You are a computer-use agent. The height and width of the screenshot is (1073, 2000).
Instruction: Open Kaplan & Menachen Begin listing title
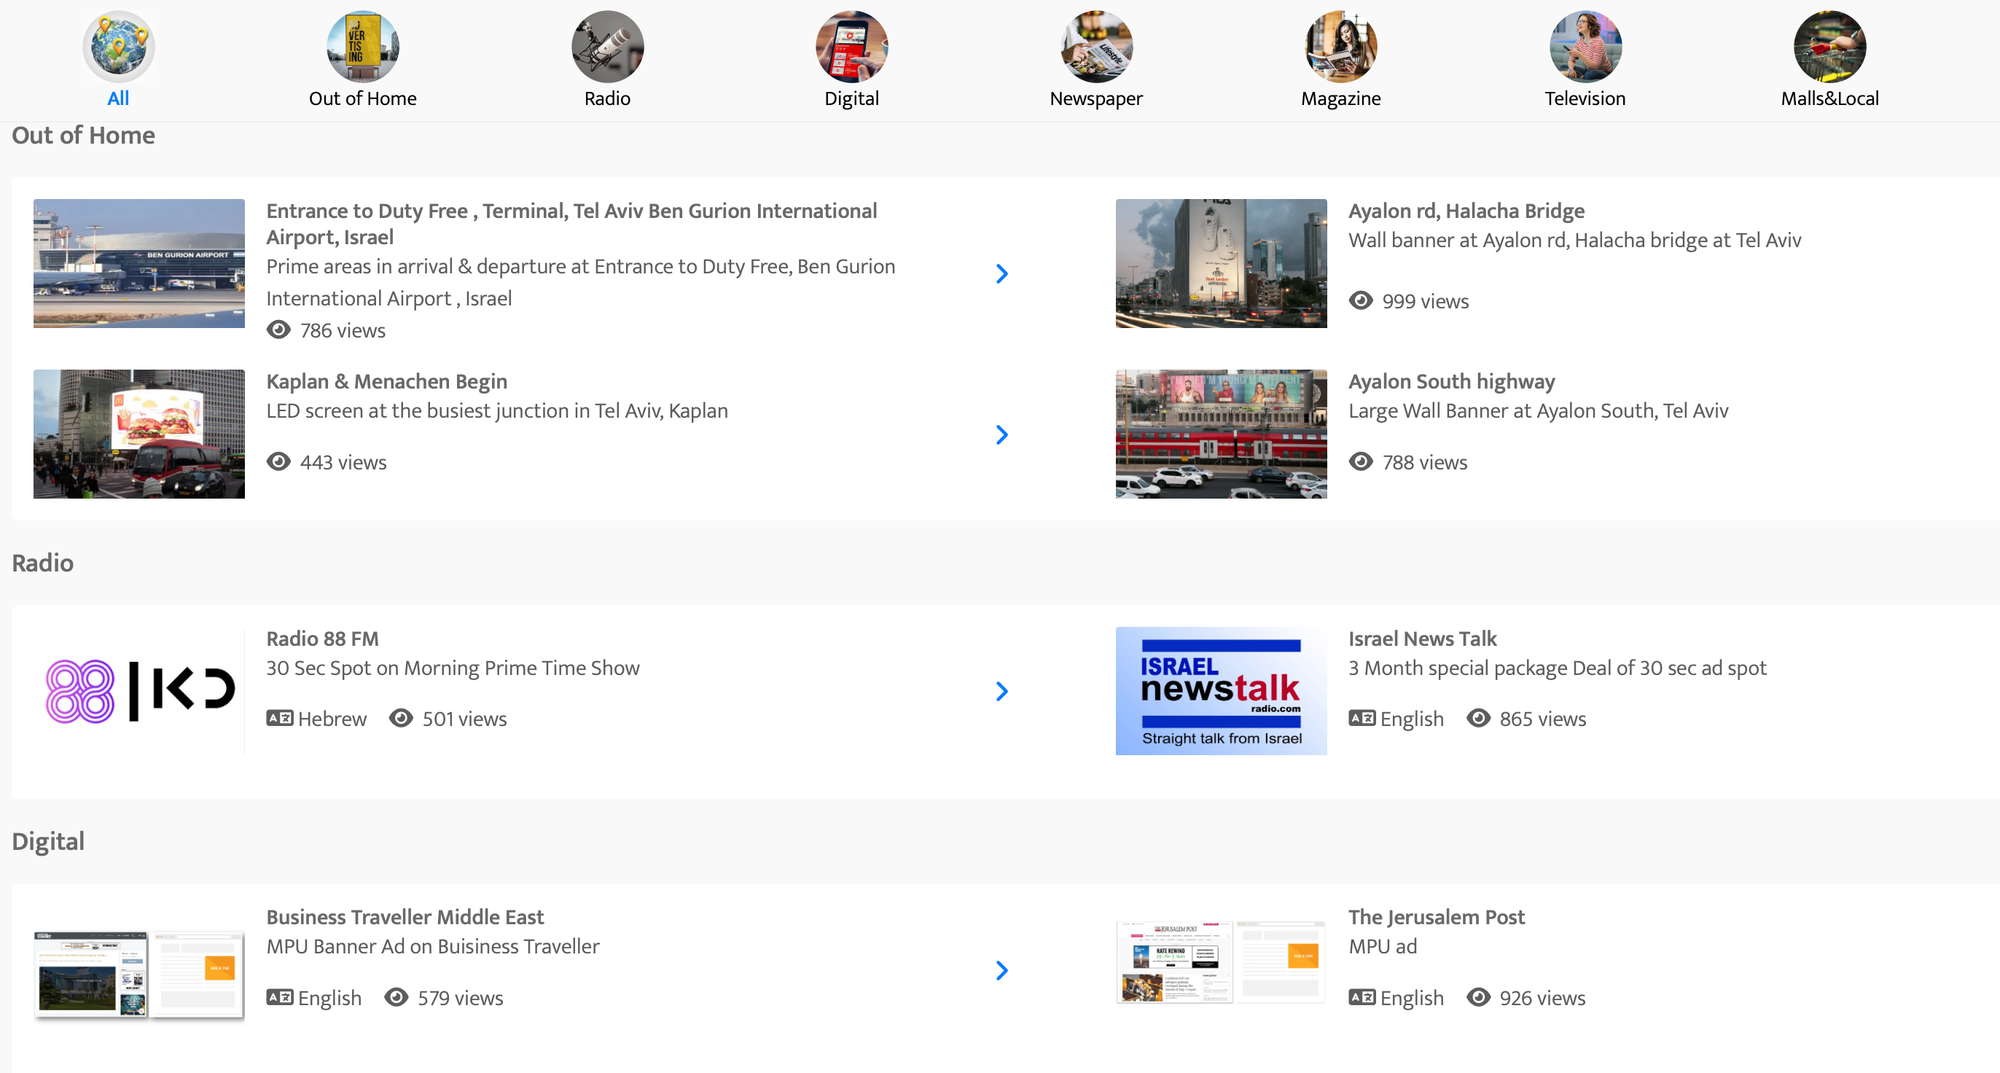pos(387,381)
